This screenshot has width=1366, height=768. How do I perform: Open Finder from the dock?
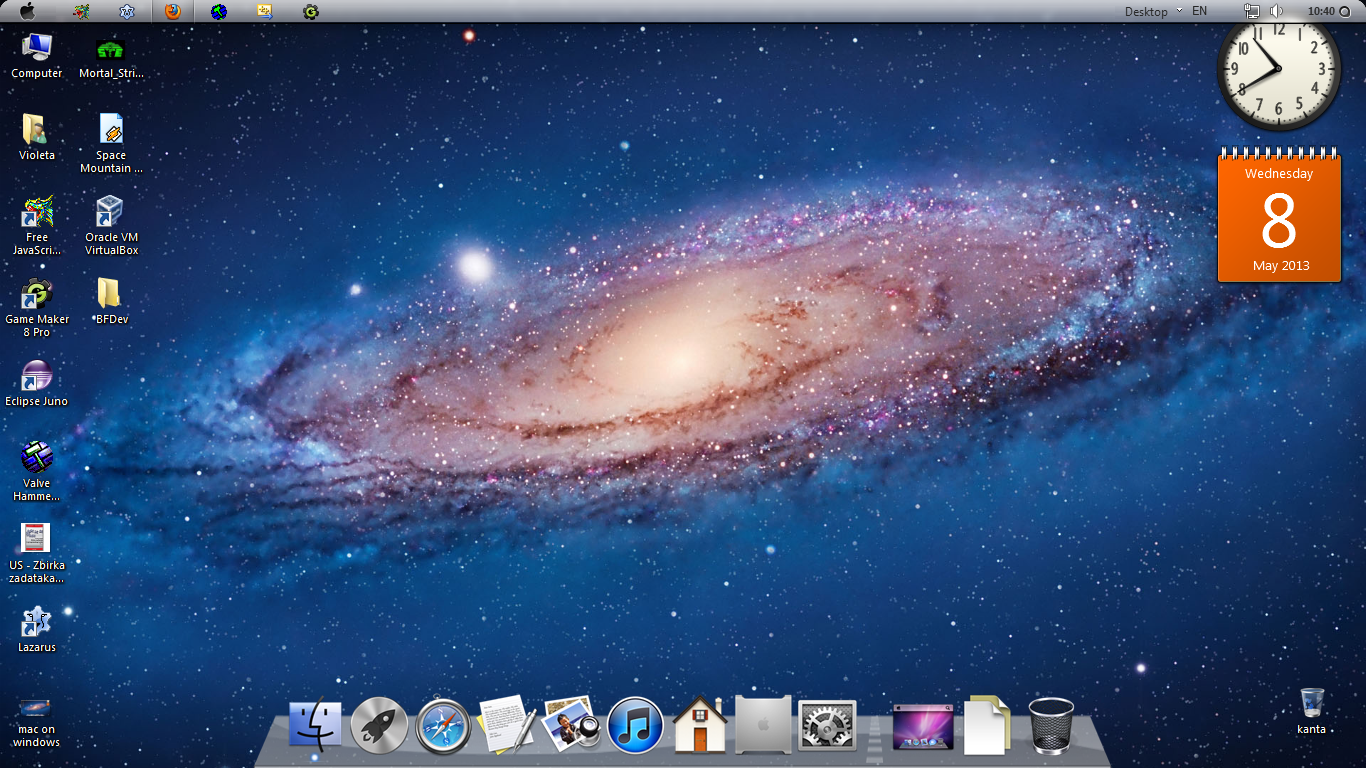point(315,725)
